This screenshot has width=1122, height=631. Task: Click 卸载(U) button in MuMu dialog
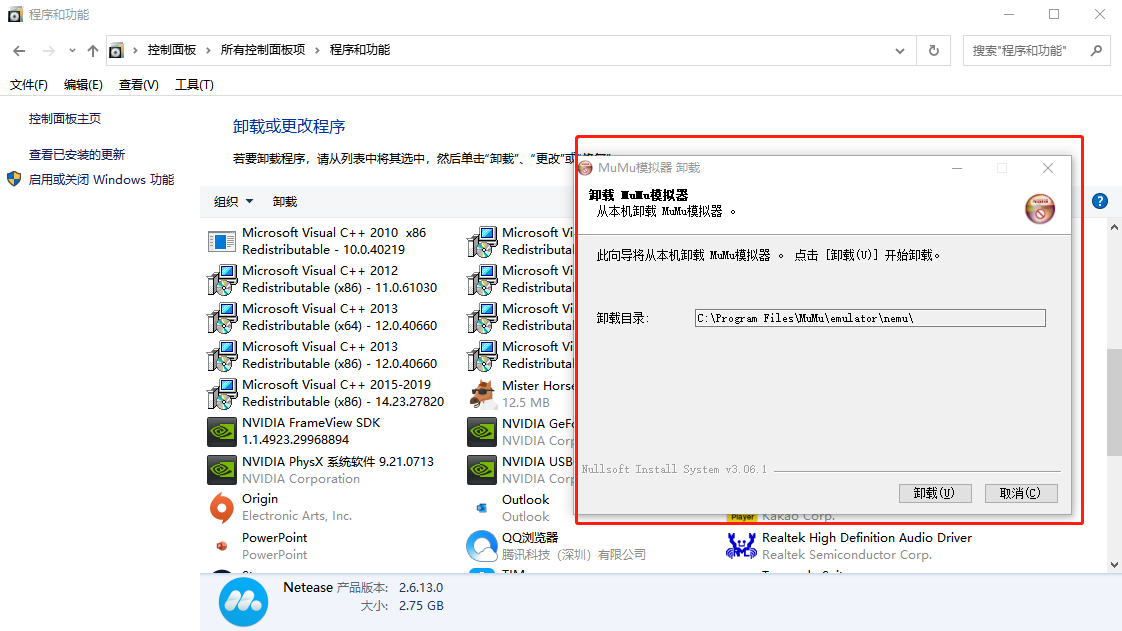tap(935, 493)
